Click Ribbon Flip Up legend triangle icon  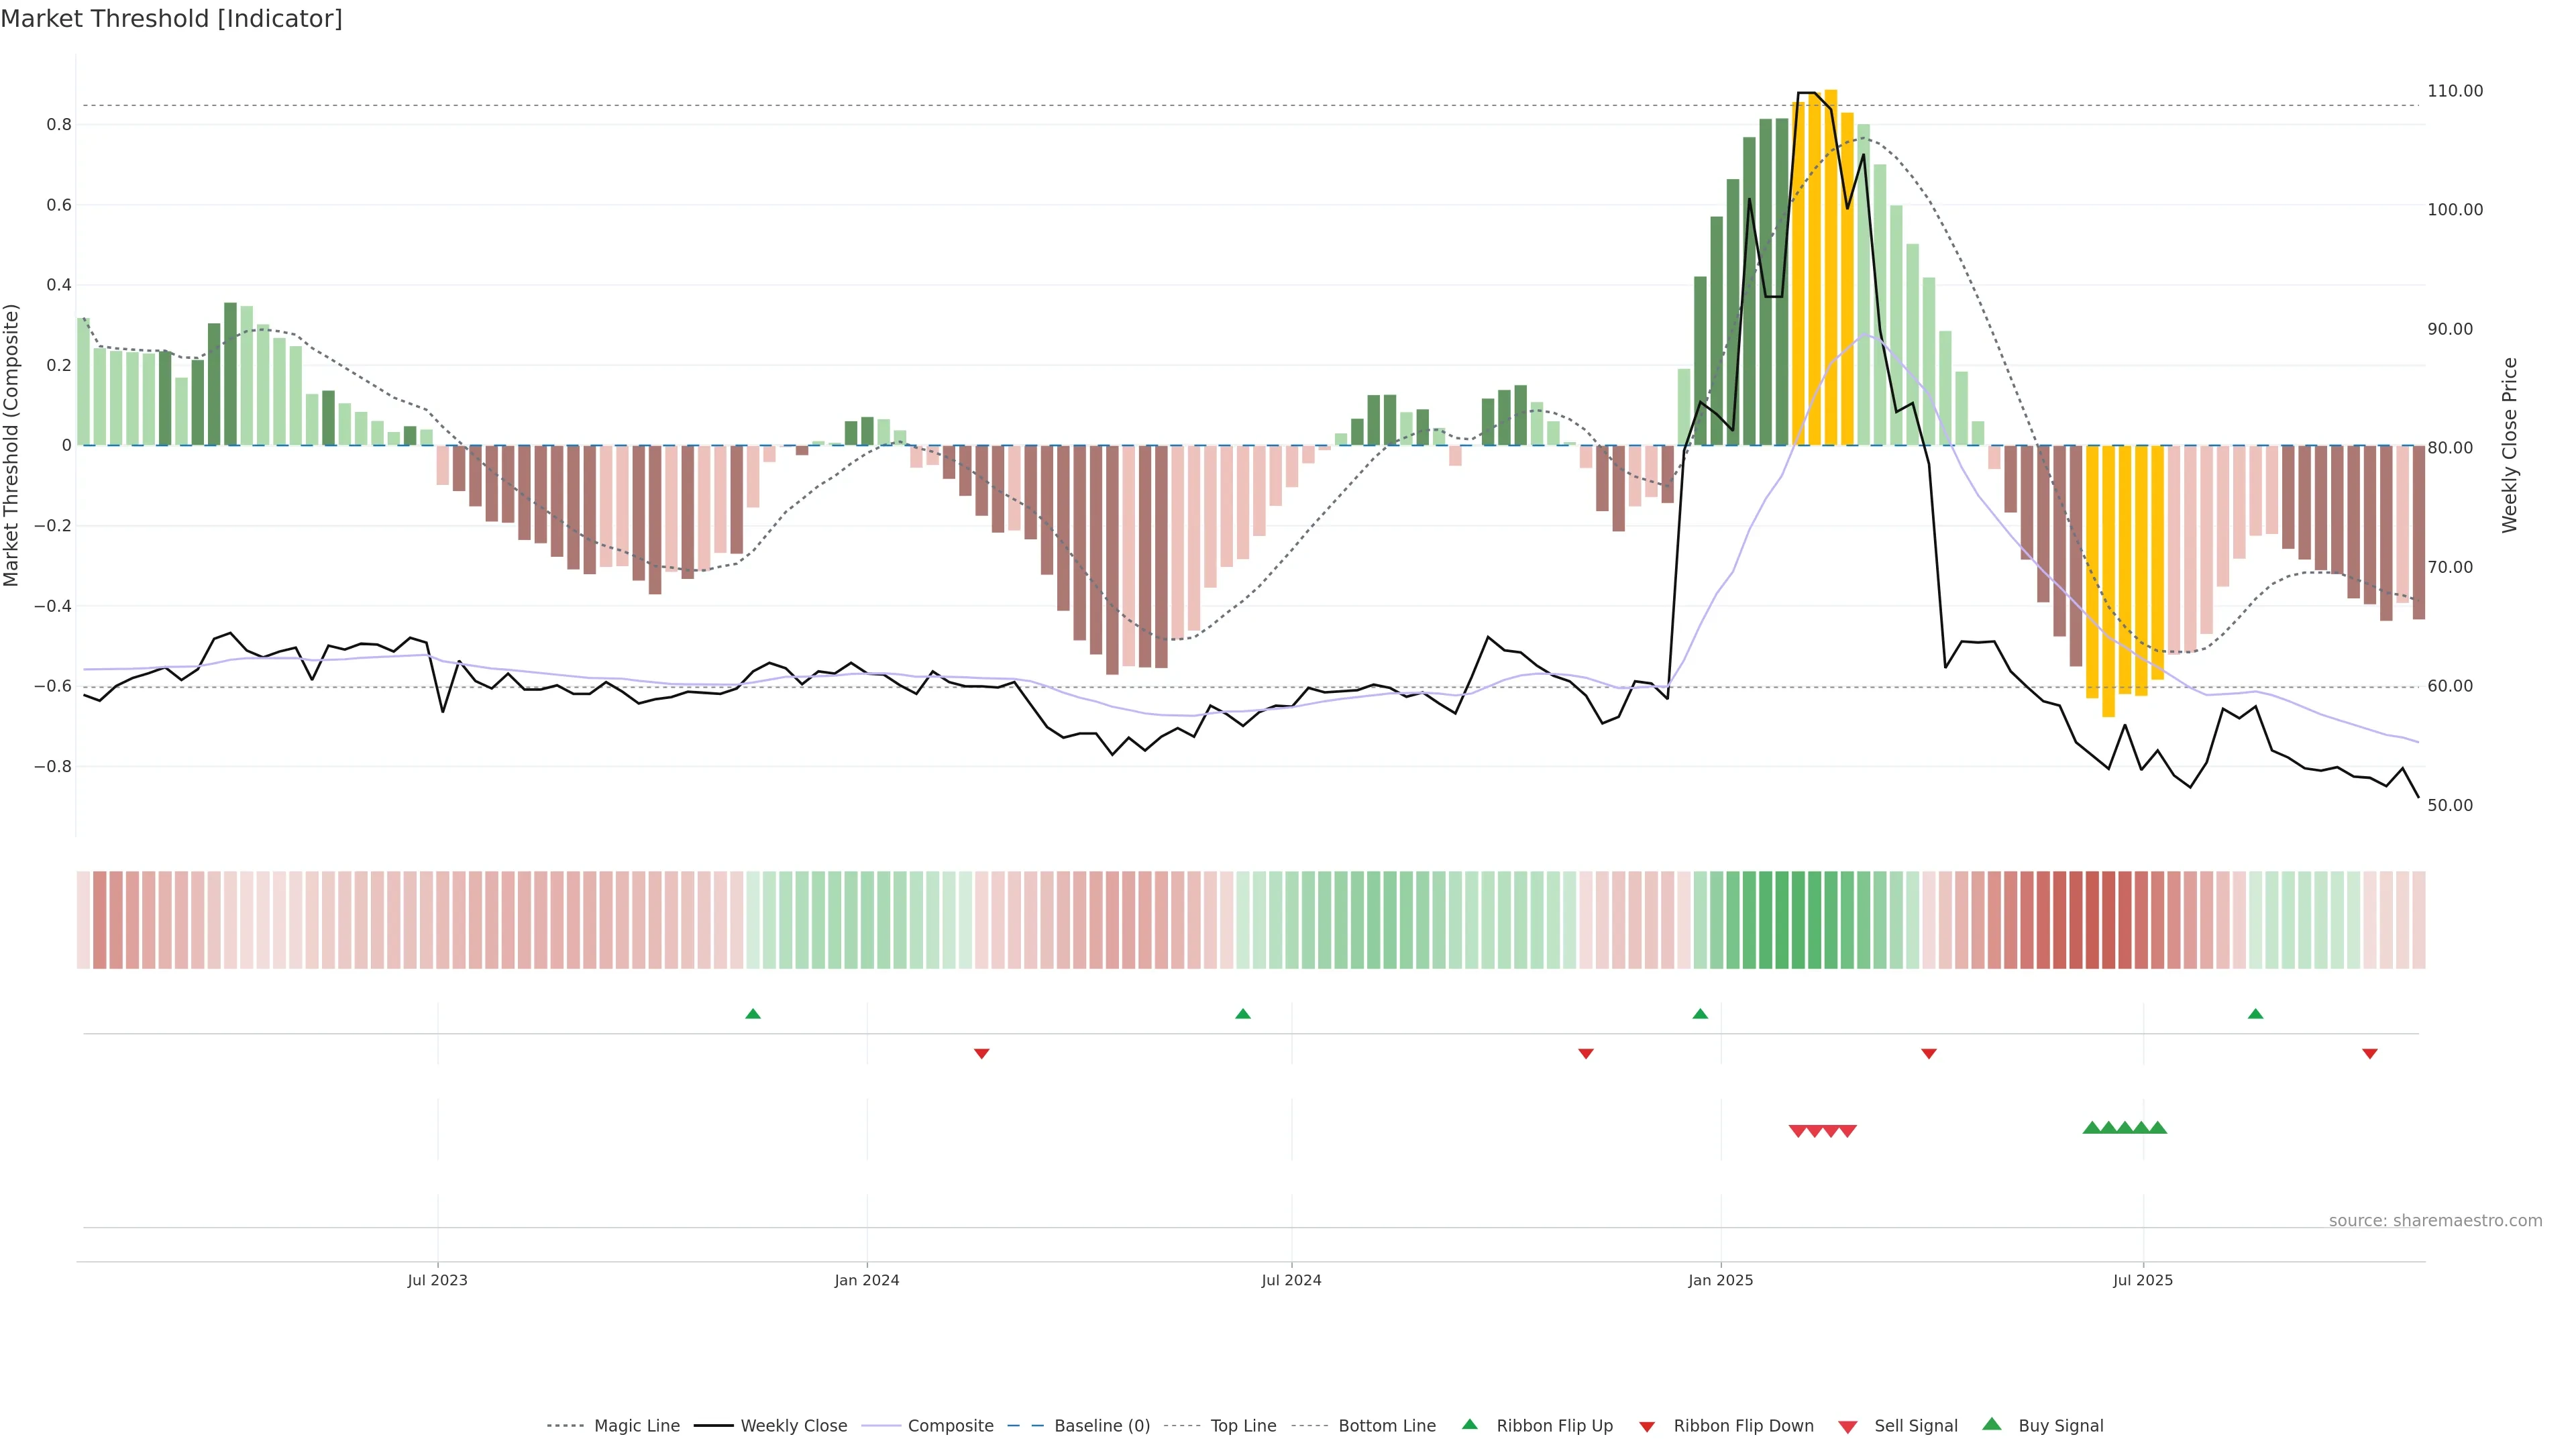tap(1470, 1424)
